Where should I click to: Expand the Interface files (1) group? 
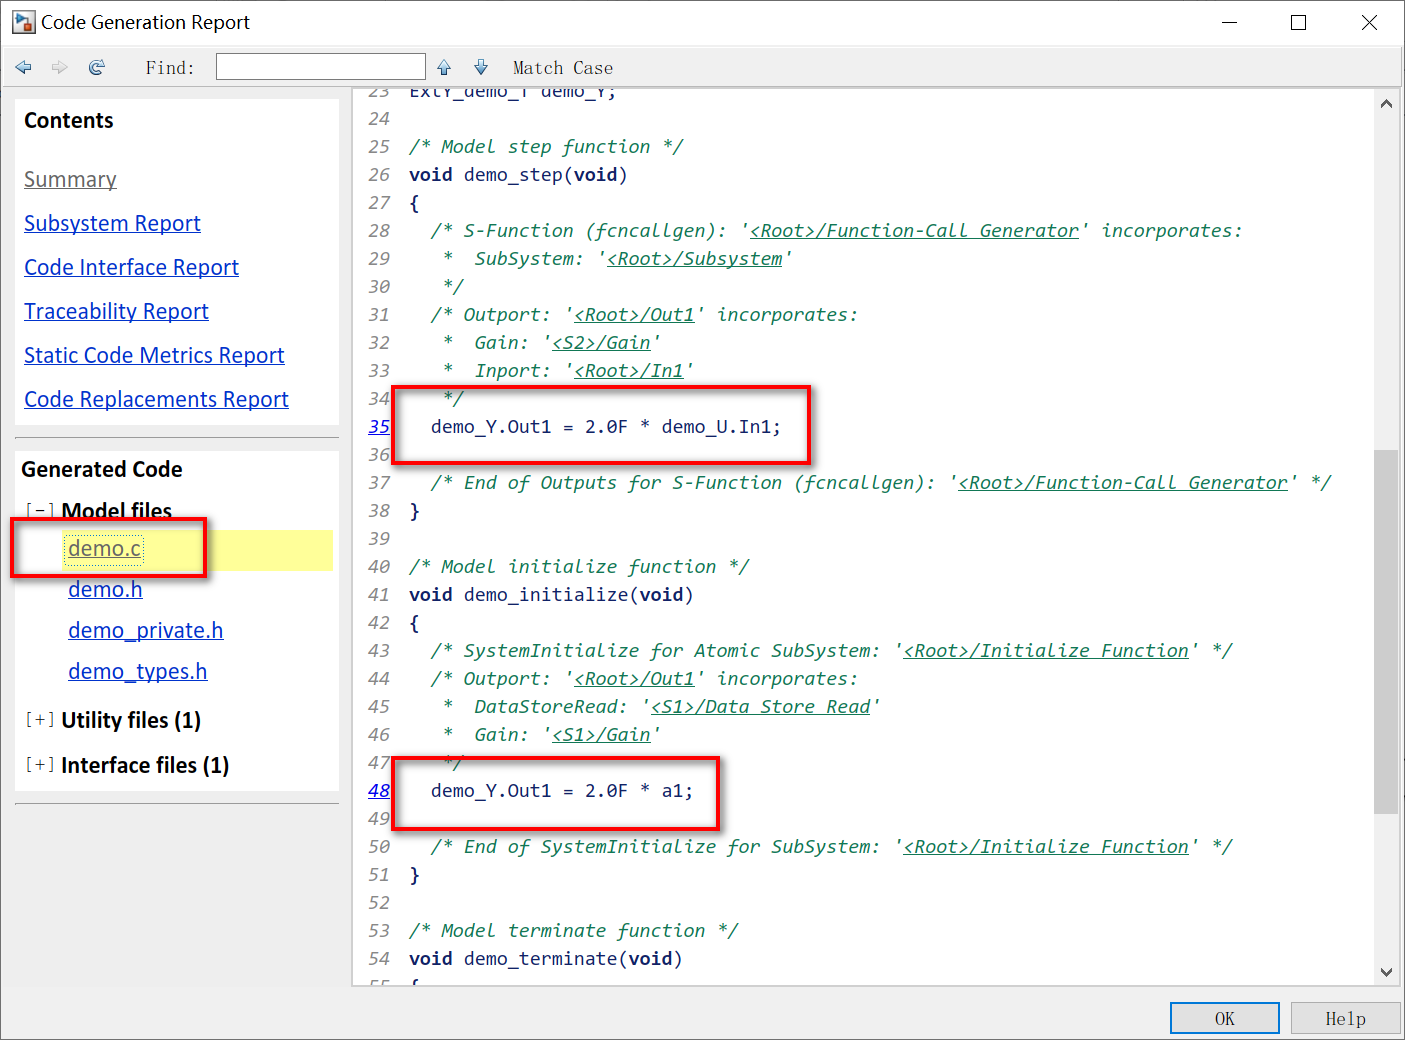tap(40, 765)
